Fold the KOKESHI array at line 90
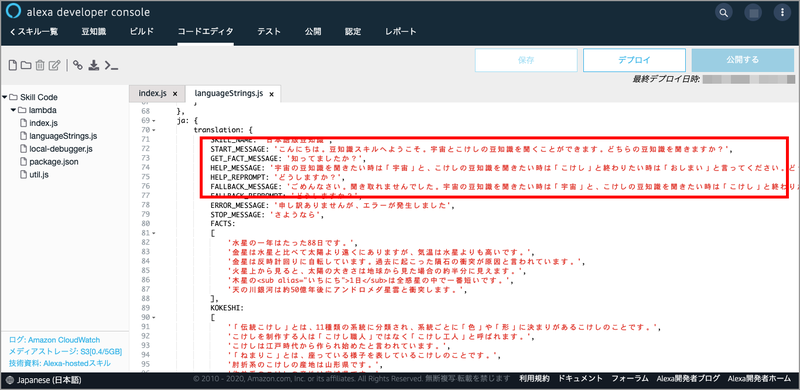This screenshot has width=800, height=390. coord(154,318)
